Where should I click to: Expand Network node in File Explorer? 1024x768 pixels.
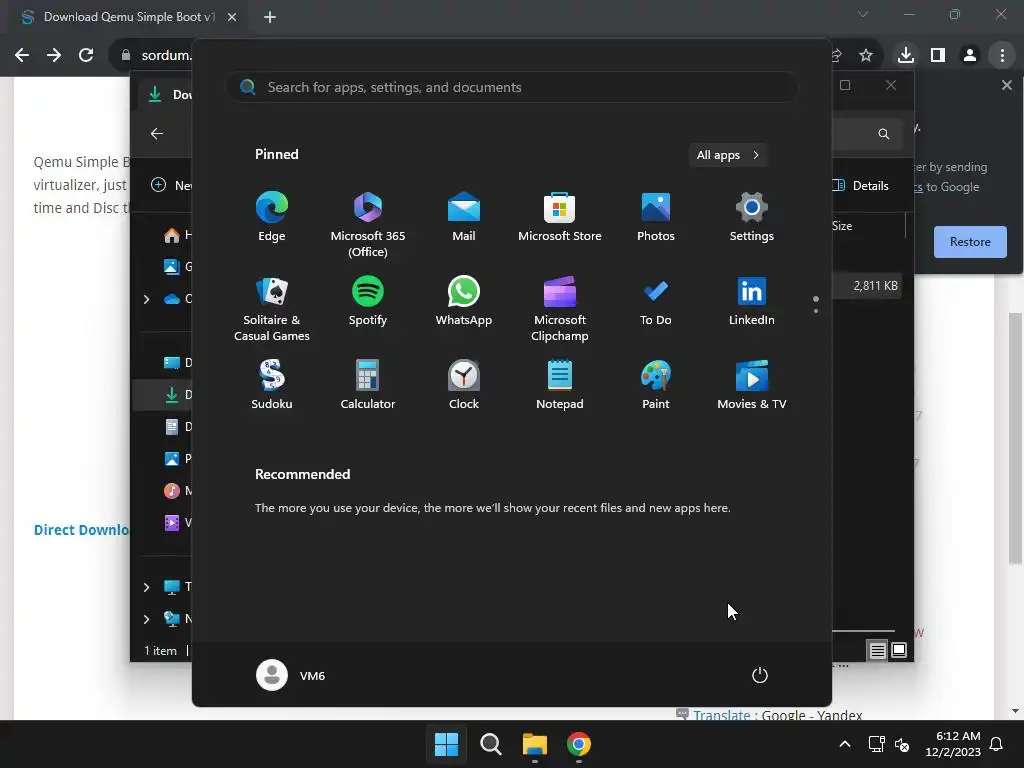click(x=146, y=619)
